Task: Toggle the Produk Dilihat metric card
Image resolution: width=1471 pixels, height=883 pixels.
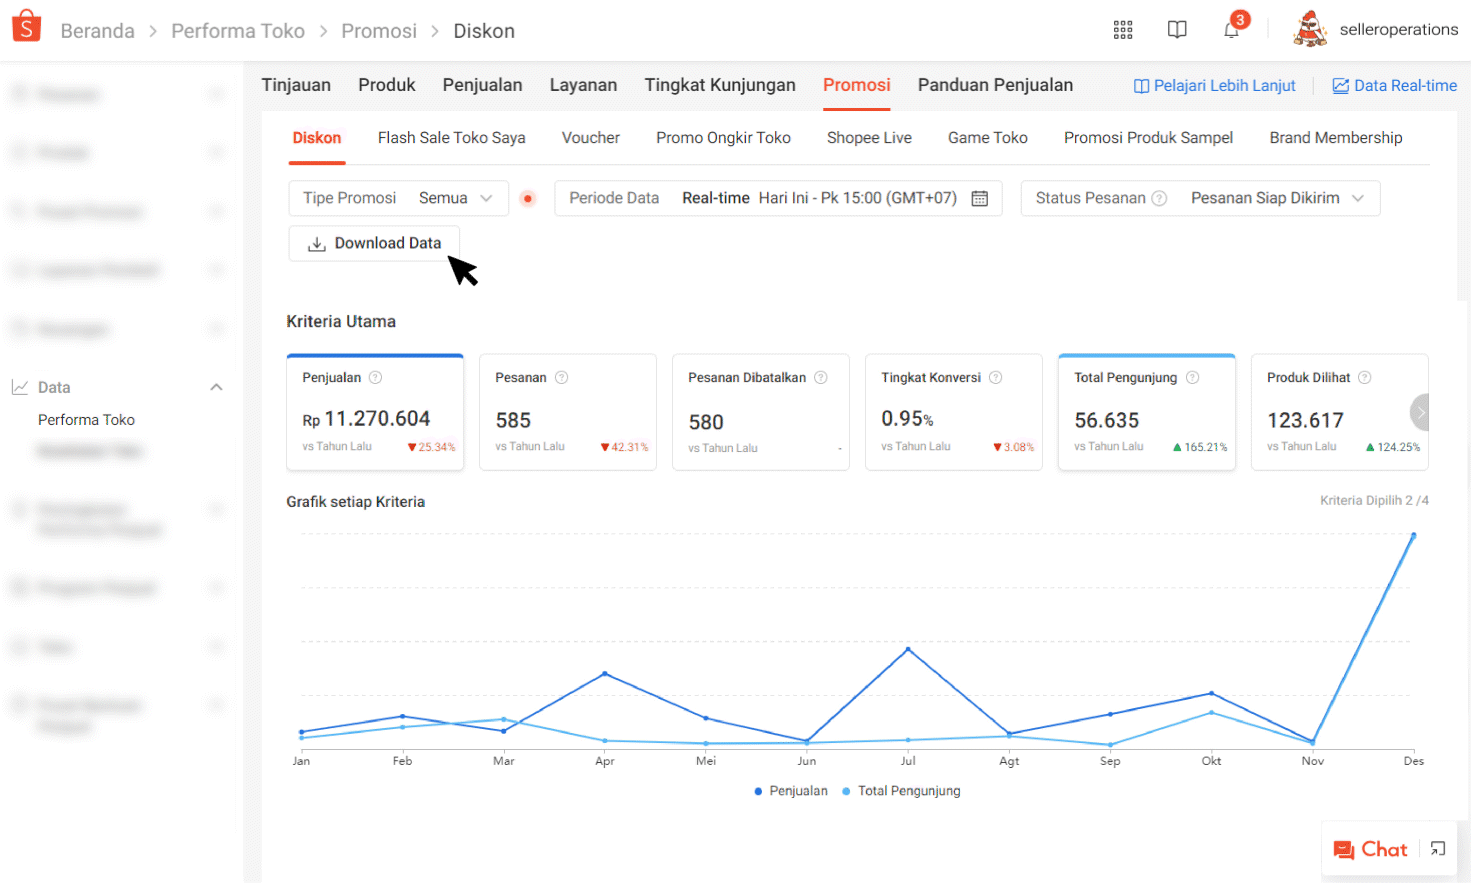Action: pyautogui.click(x=1340, y=412)
